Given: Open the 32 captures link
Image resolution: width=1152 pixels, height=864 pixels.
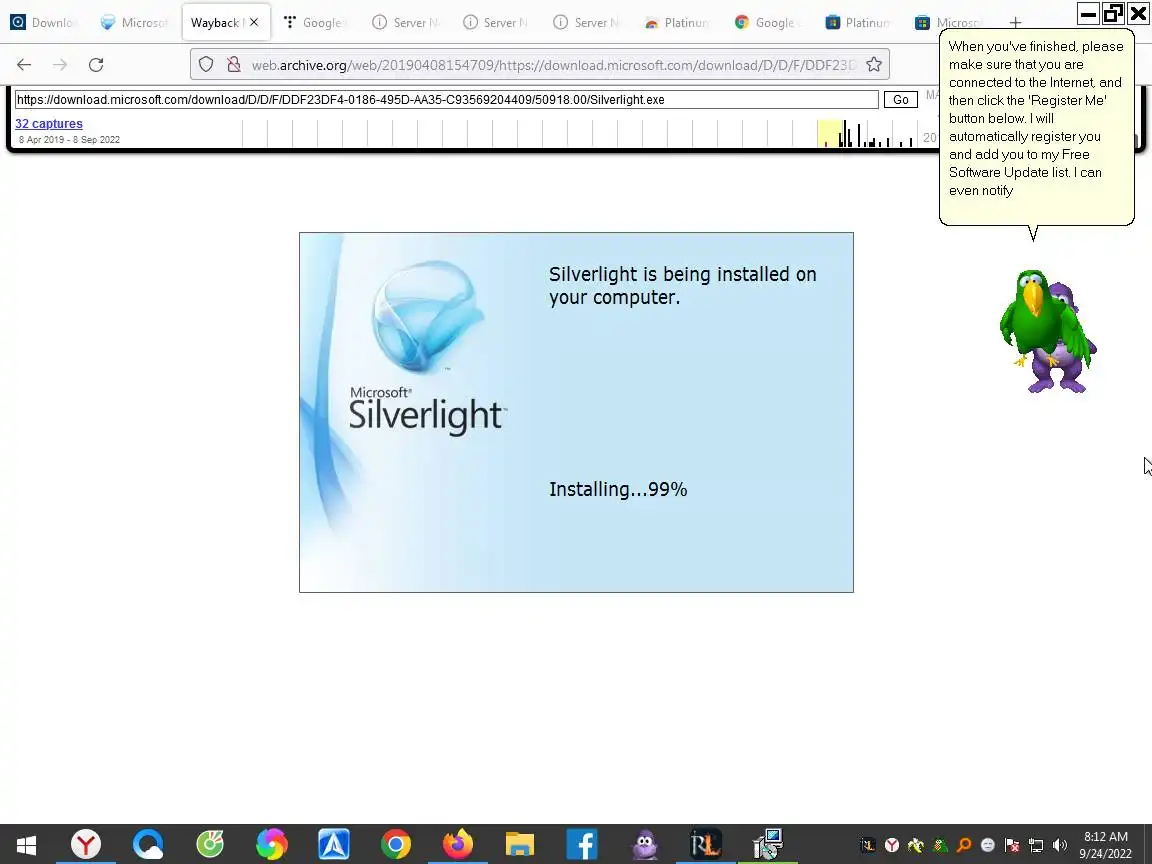Looking at the screenshot, I should tap(48, 123).
